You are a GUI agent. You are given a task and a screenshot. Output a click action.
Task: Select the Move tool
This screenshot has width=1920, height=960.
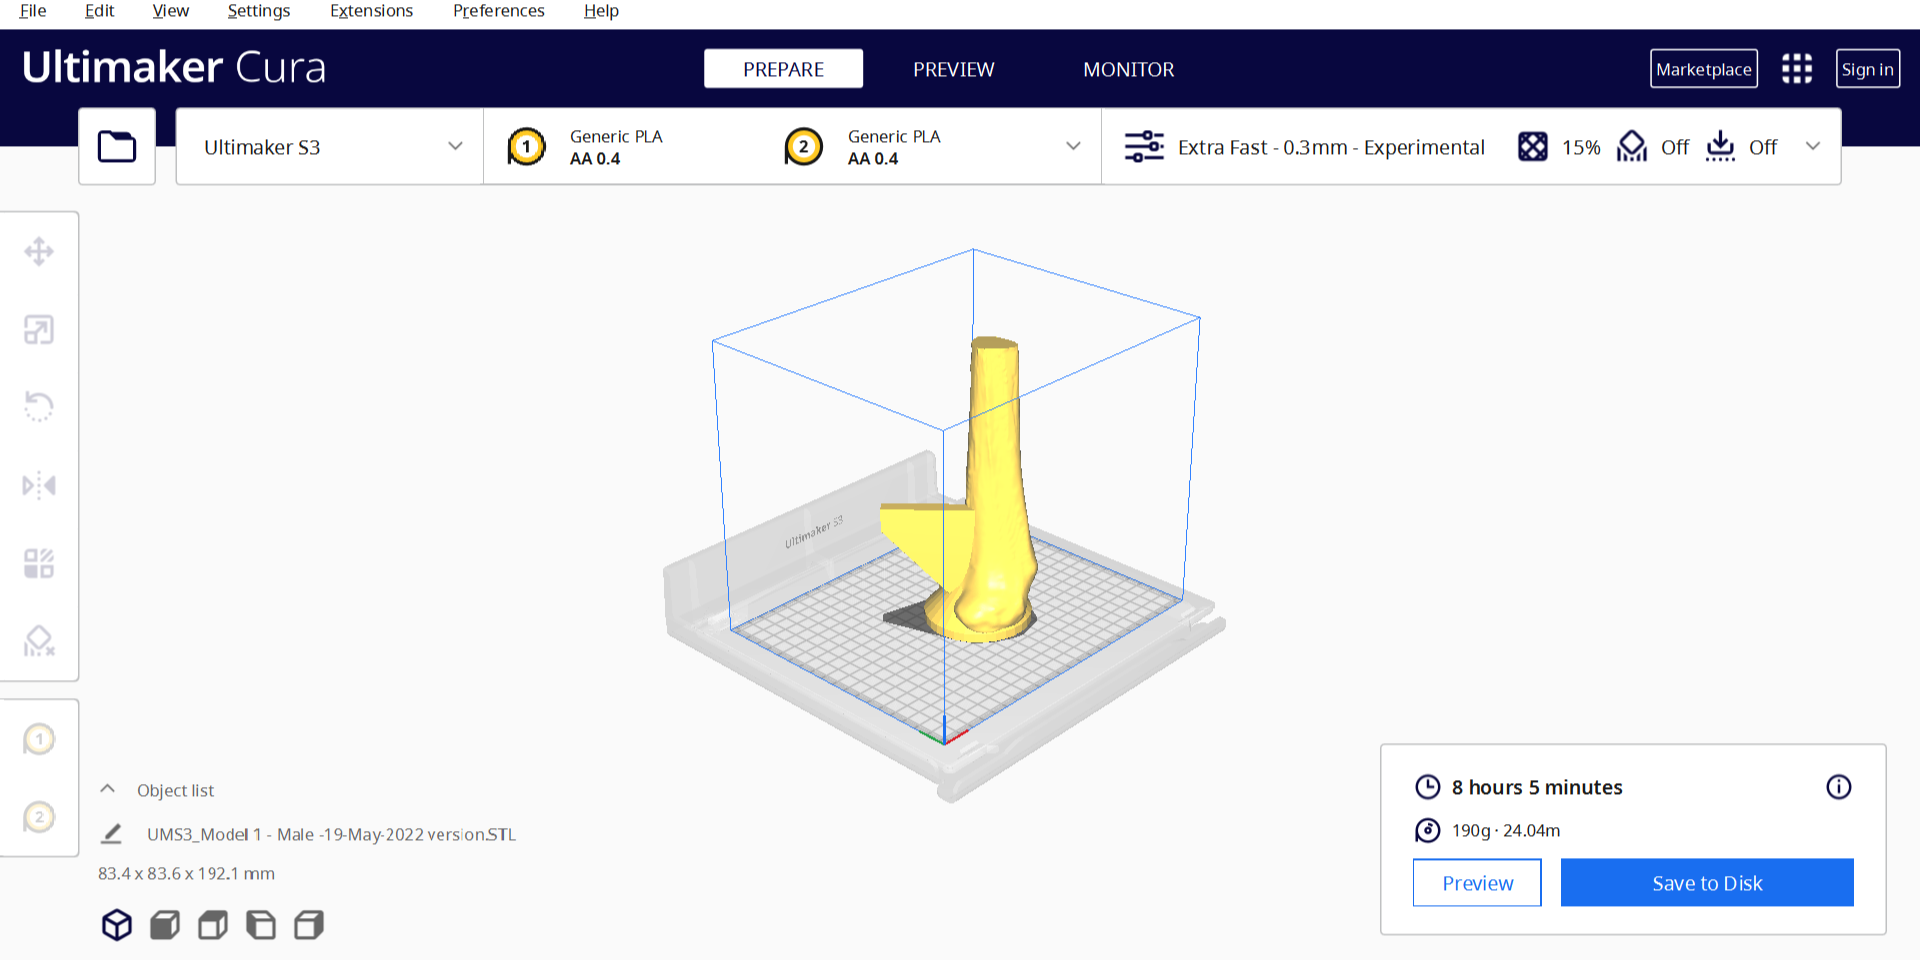pyautogui.click(x=39, y=251)
